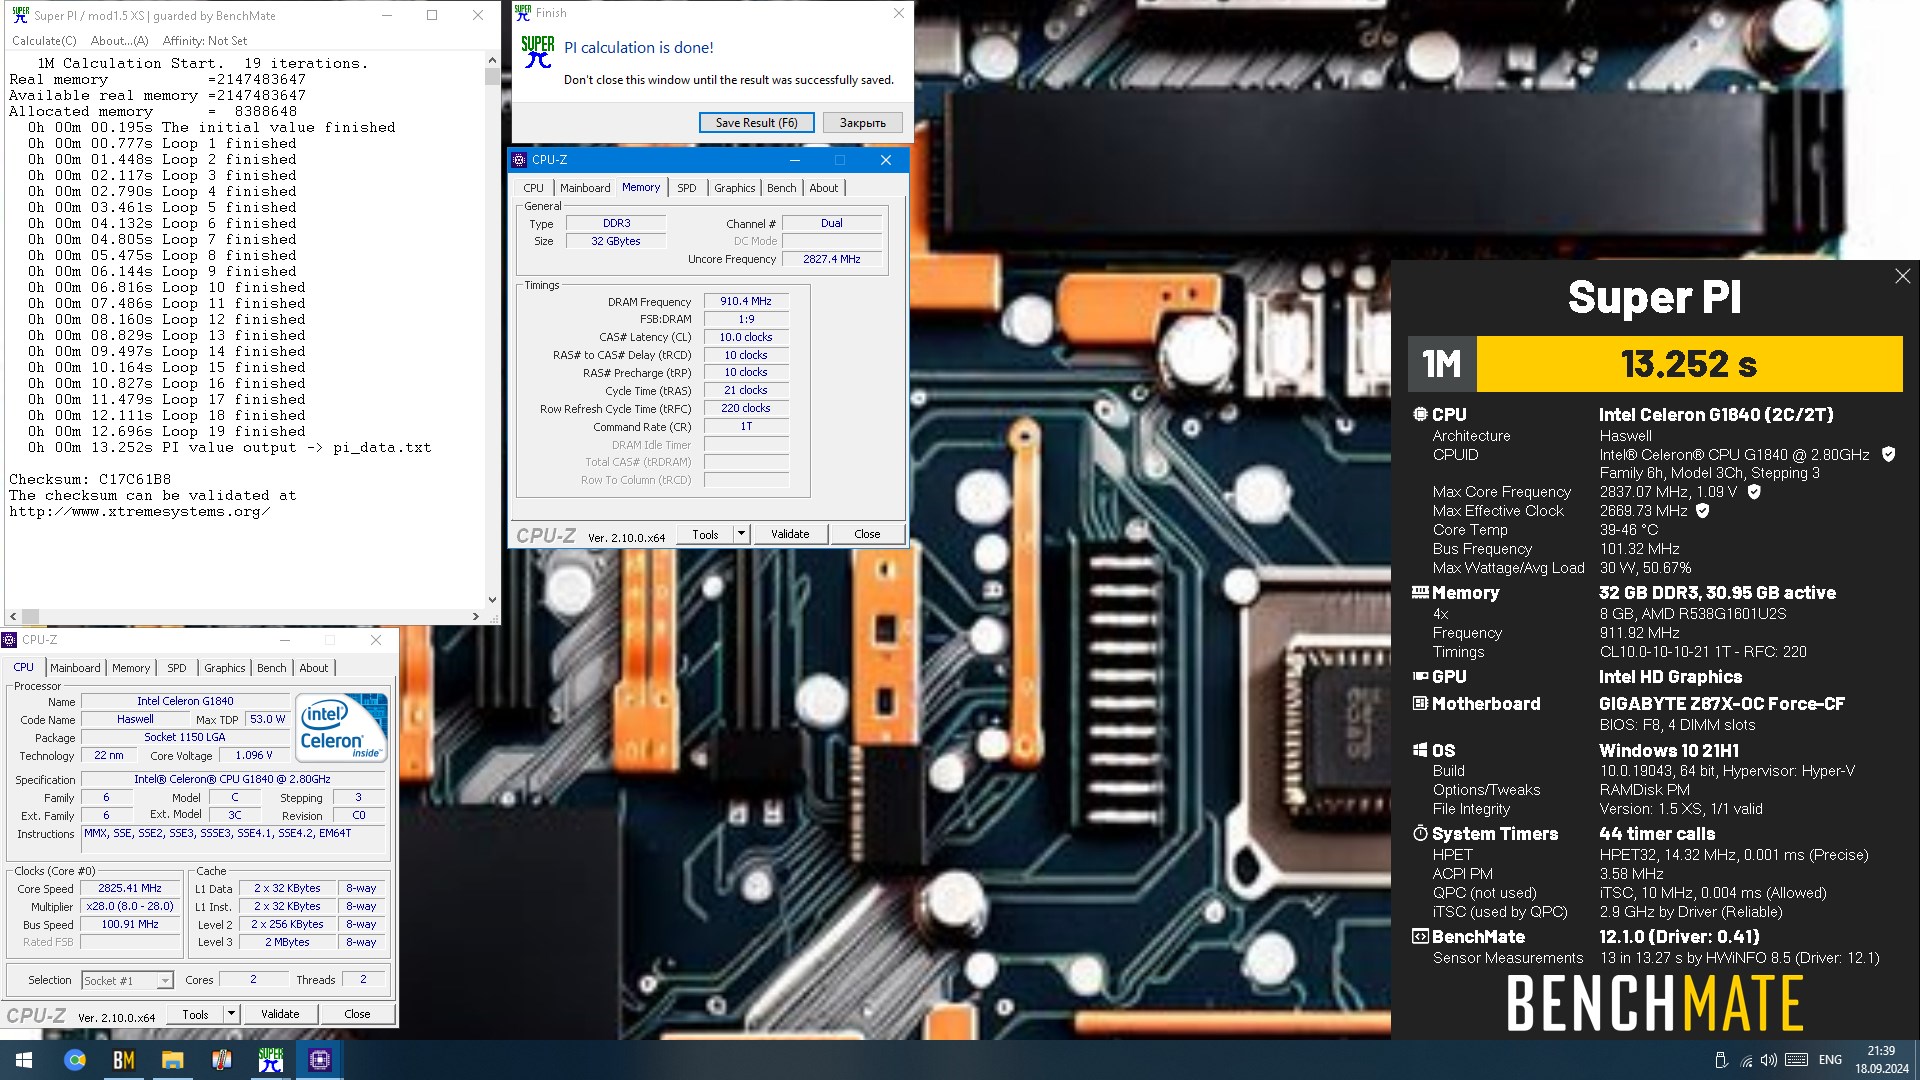Click the Motherboard section icon in BenchMate
The height and width of the screenshot is (1080, 1920).
[x=1420, y=703]
